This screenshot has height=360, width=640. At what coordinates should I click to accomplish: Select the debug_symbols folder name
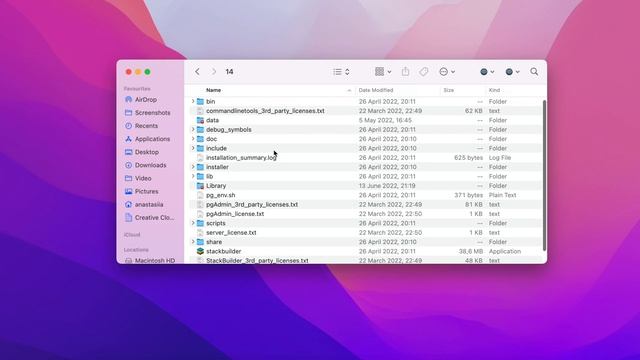(x=229, y=129)
